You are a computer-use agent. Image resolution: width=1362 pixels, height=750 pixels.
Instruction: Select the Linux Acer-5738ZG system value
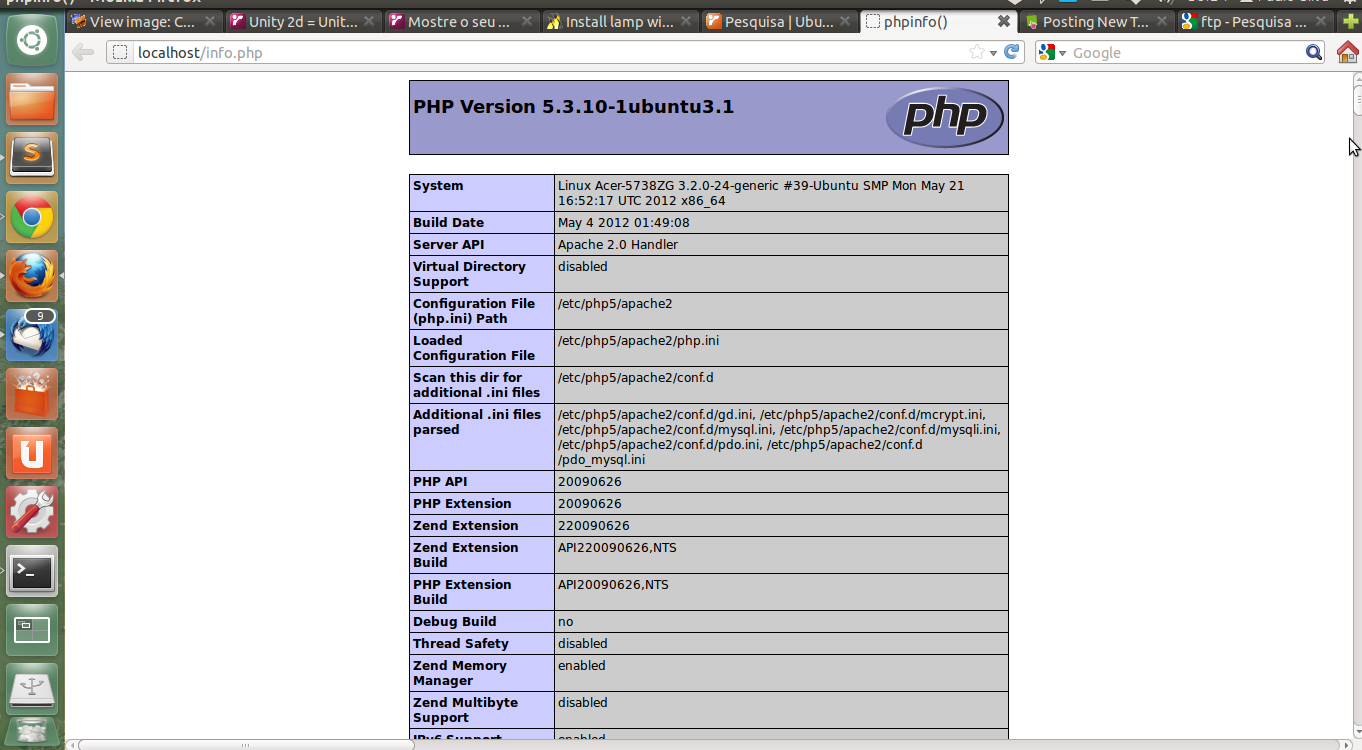[x=761, y=193]
